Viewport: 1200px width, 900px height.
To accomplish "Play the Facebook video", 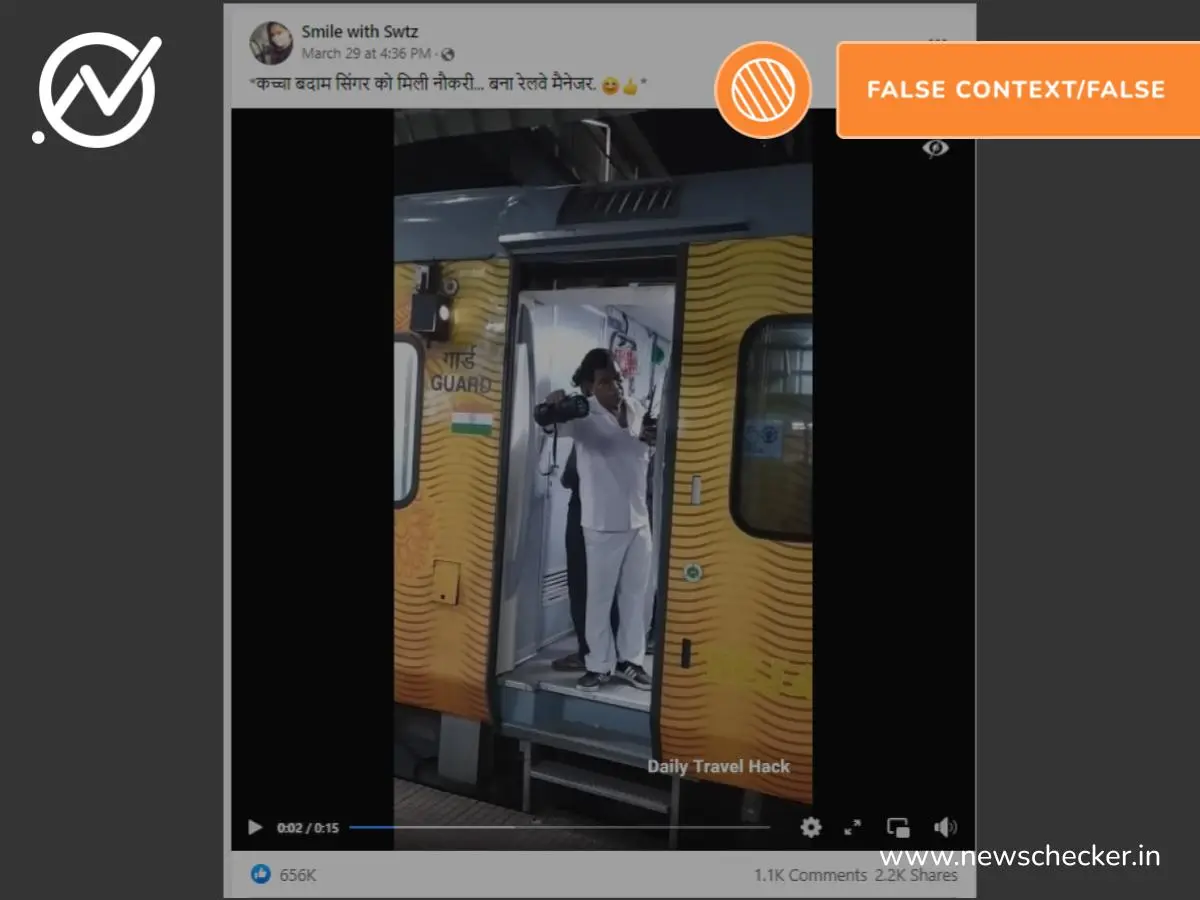I will (x=255, y=828).
